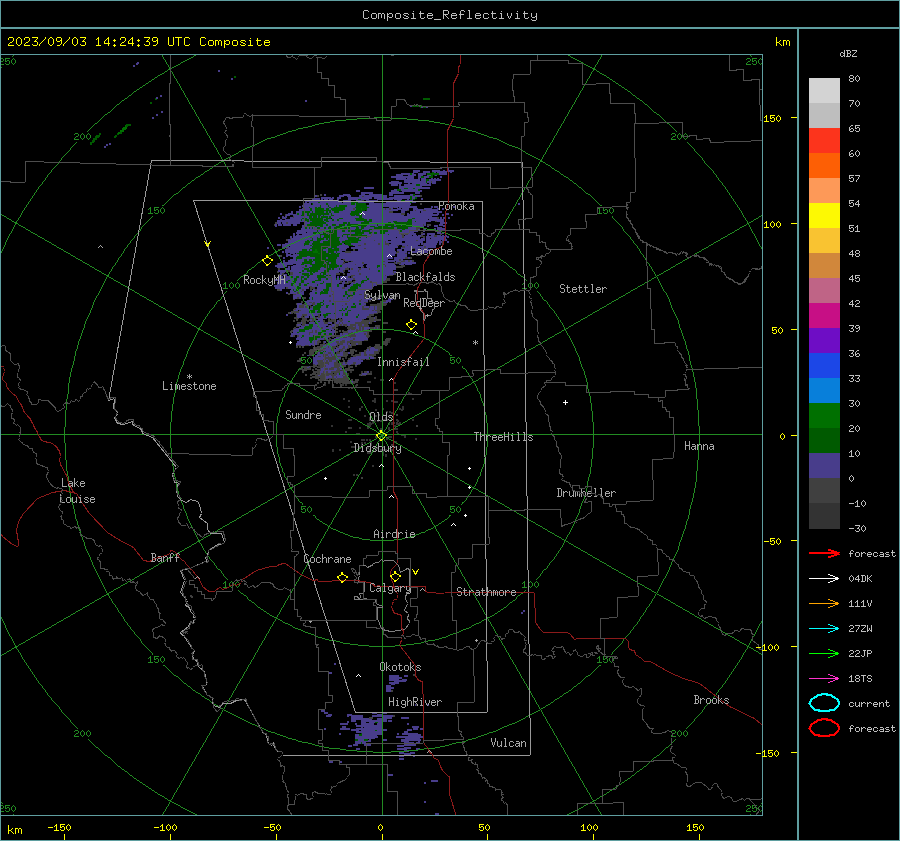Click the Banff map label

pos(165,558)
